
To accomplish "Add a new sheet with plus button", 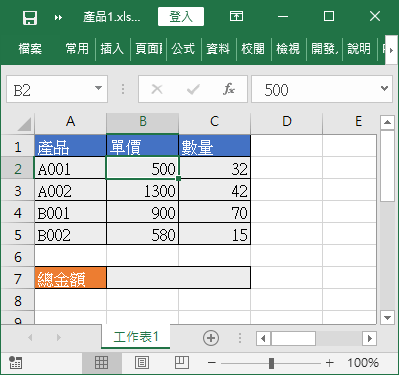I will coord(211,338).
